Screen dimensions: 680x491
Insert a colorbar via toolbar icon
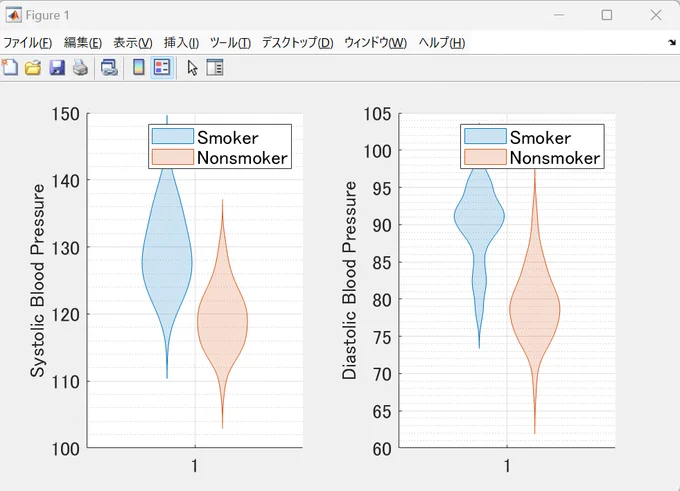pos(139,68)
